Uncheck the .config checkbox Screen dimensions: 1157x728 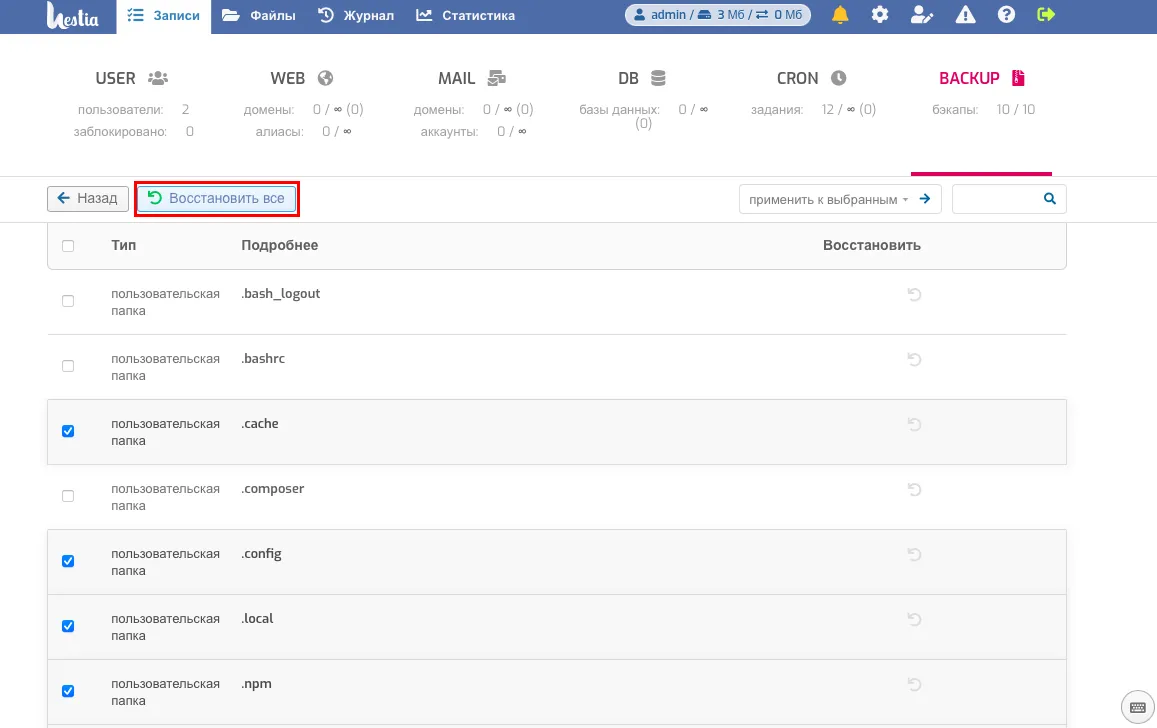(x=68, y=561)
